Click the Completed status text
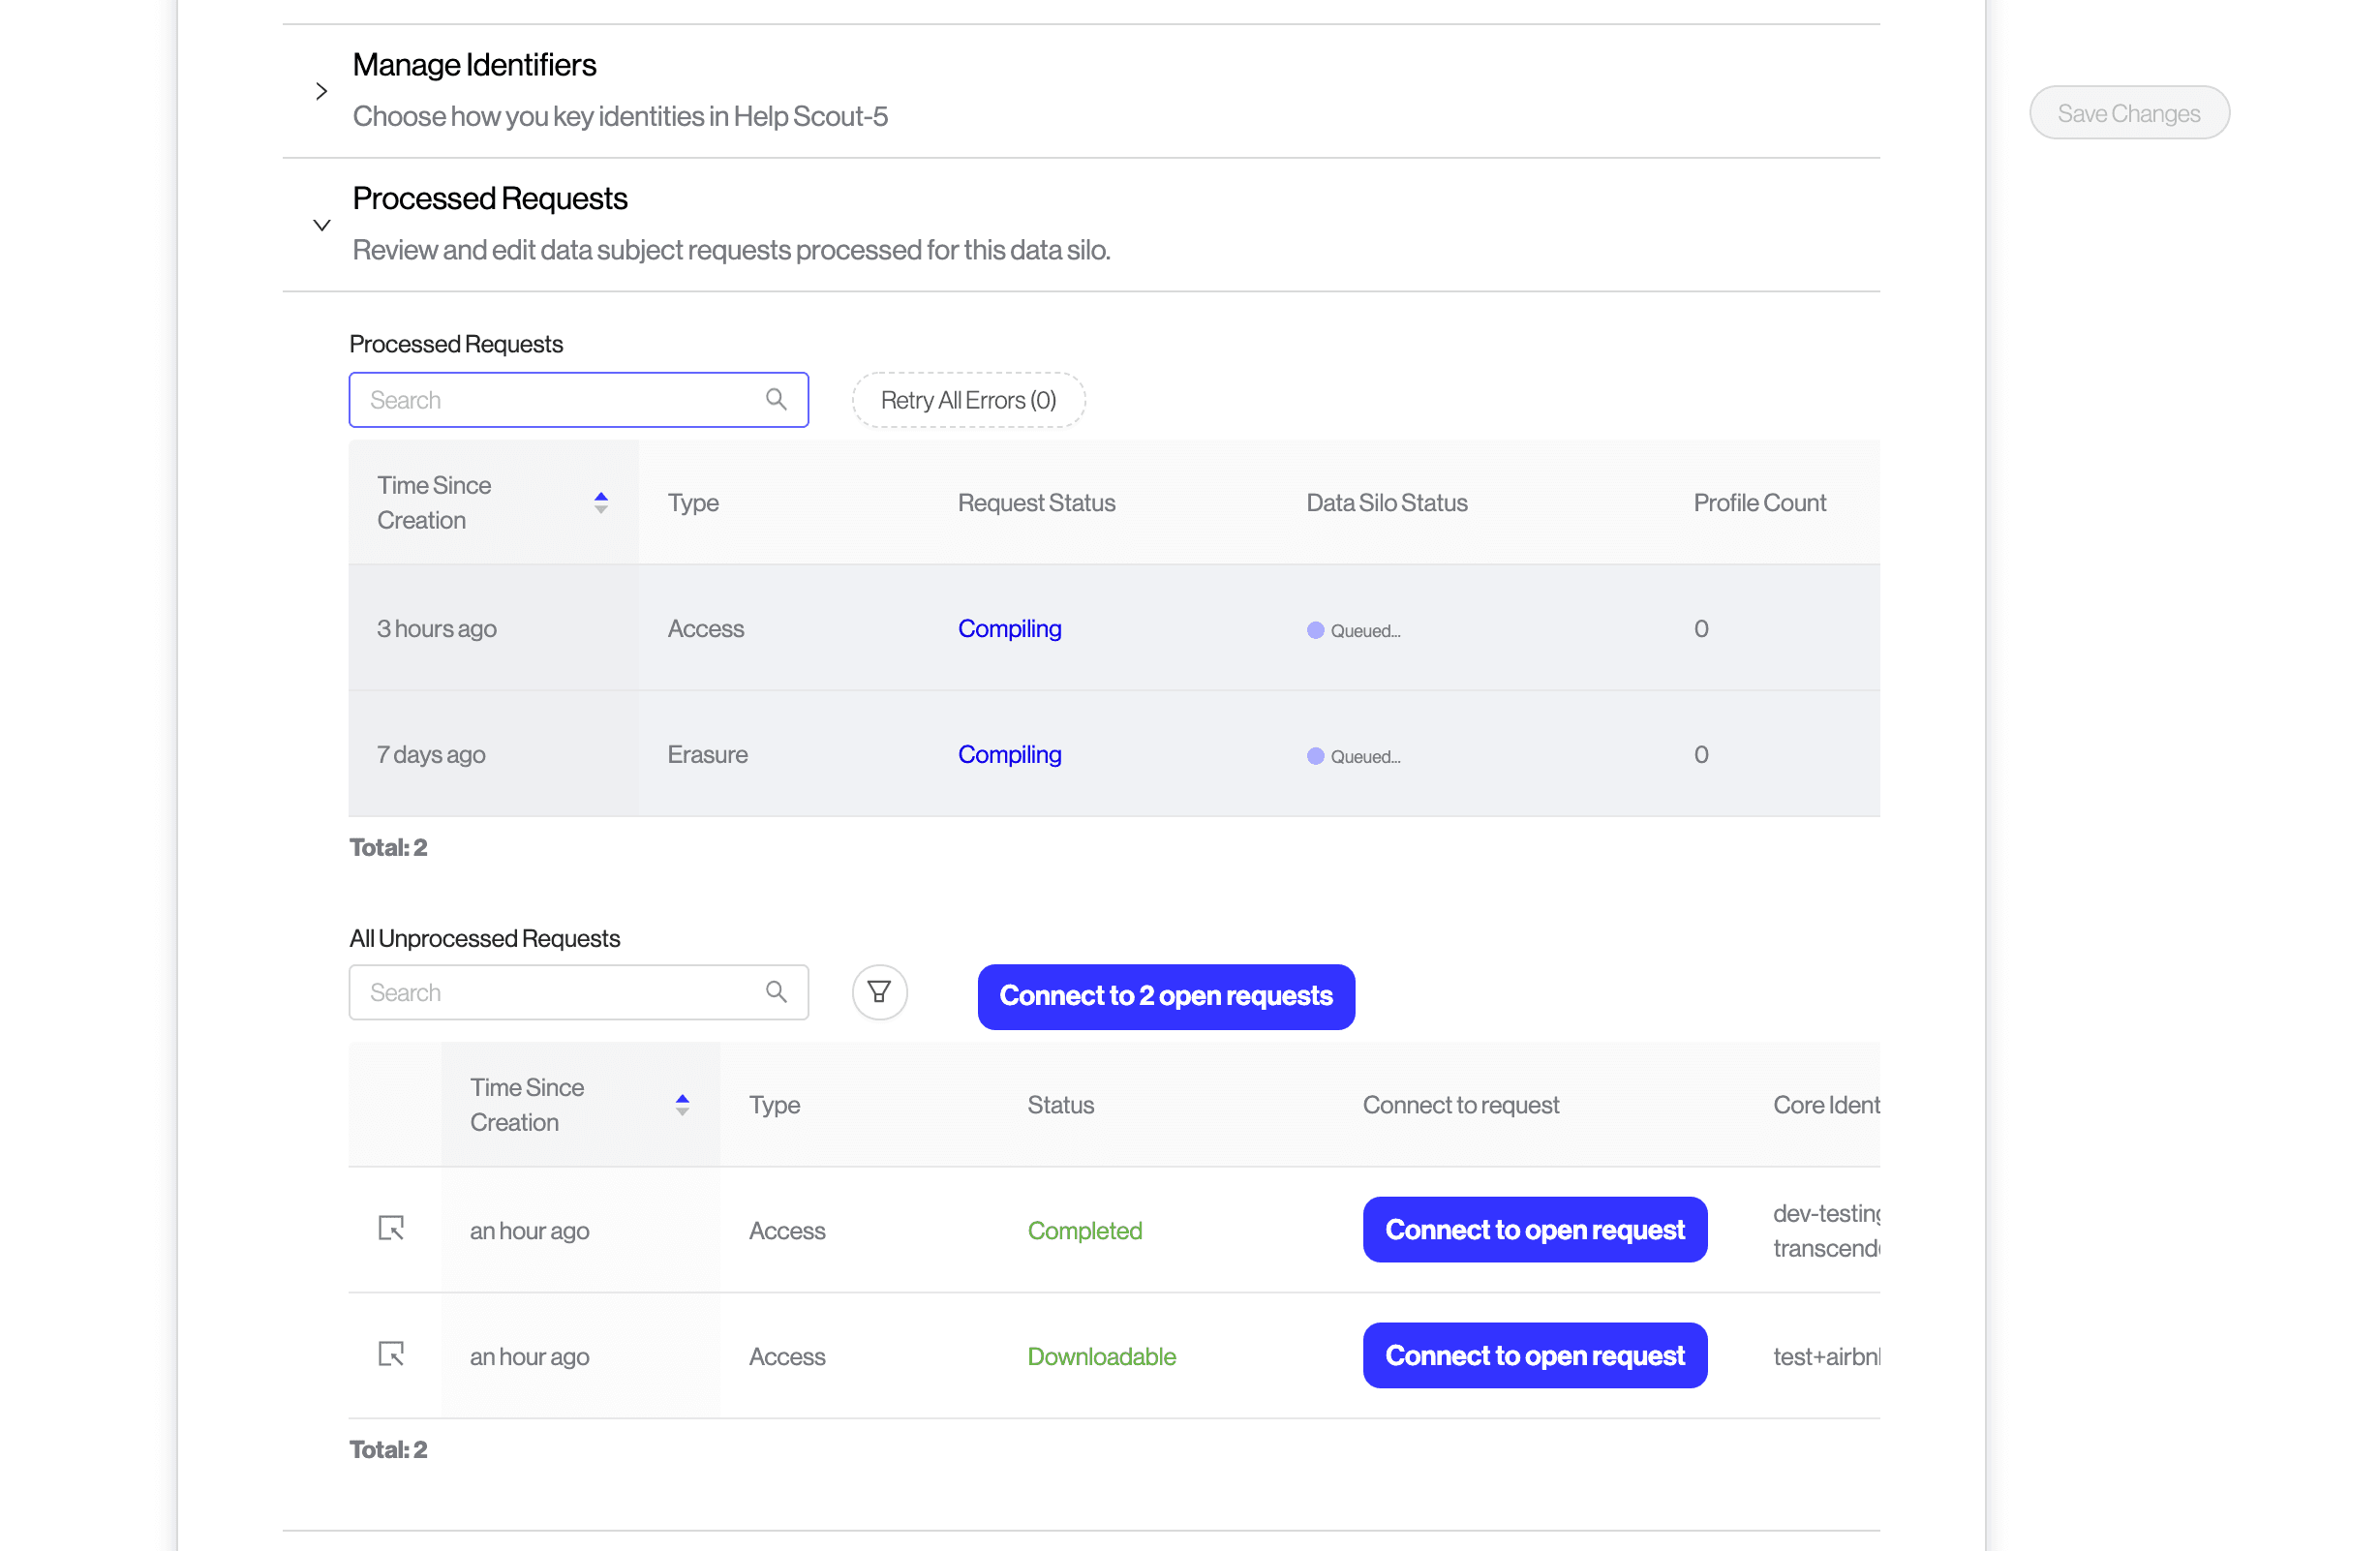 tap(1084, 1230)
